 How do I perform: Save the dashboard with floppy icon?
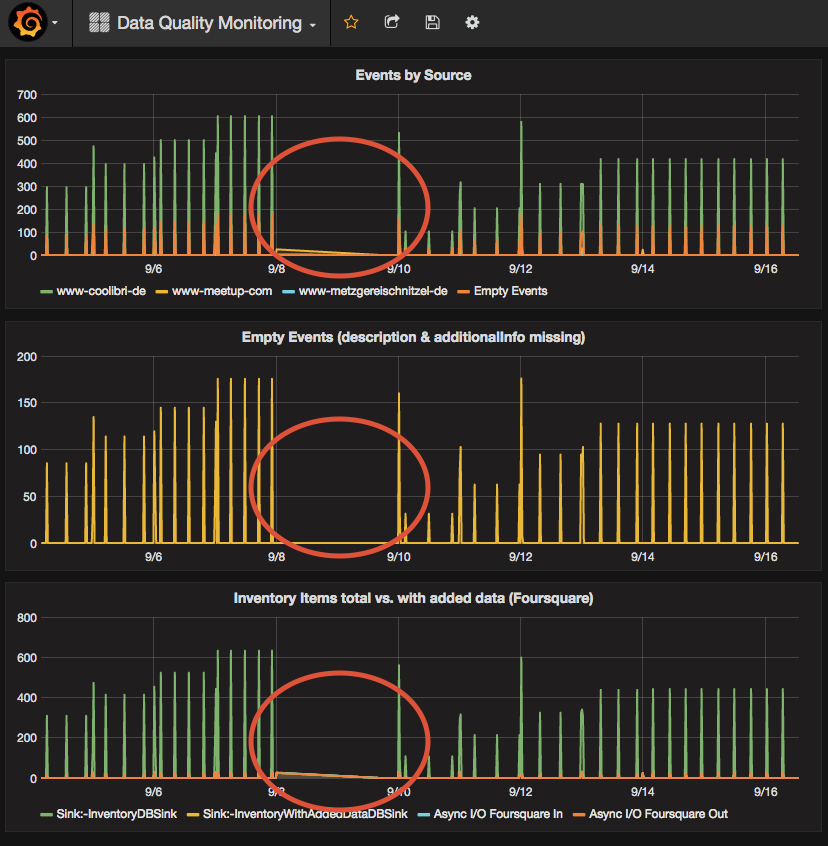433,23
